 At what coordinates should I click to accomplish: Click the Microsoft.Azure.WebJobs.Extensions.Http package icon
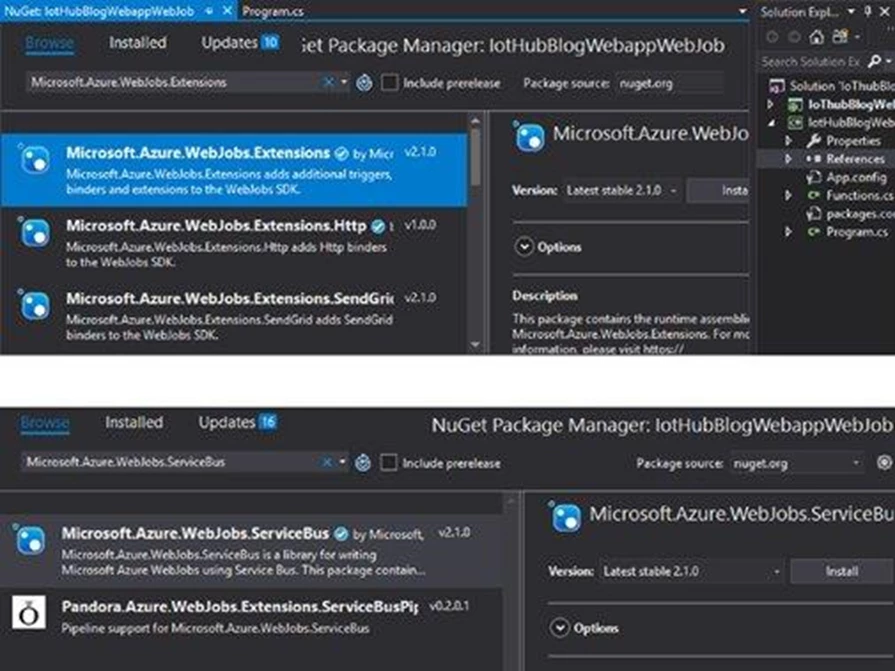pos(34,233)
